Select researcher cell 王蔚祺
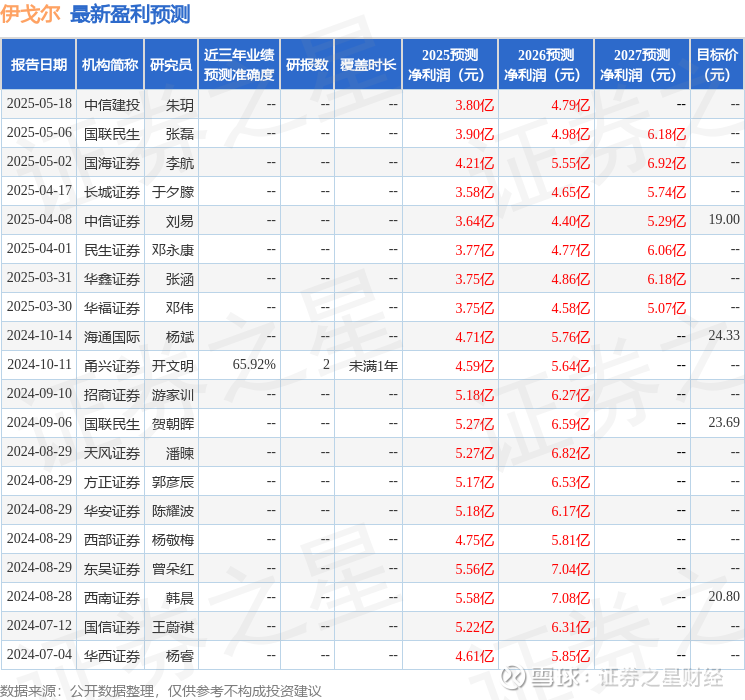The image size is (745, 700). pos(173,627)
